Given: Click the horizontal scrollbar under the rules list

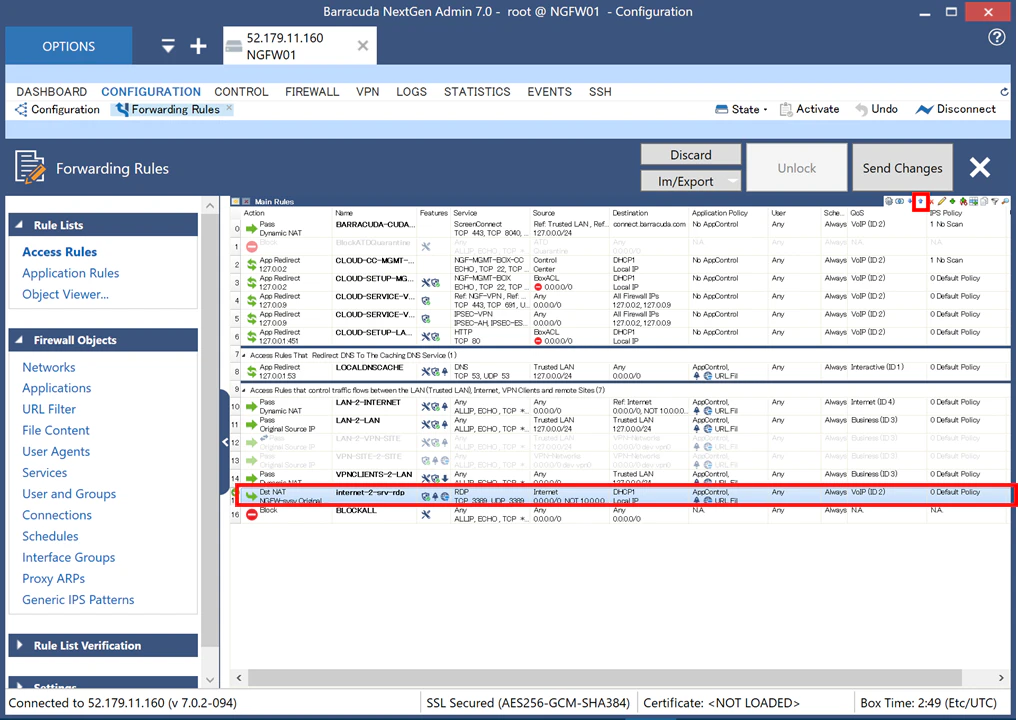Looking at the screenshot, I should tap(604, 678).
